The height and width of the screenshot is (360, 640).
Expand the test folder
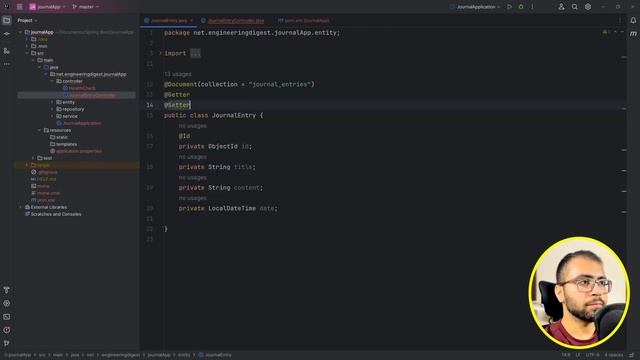(x=33, y=158)
